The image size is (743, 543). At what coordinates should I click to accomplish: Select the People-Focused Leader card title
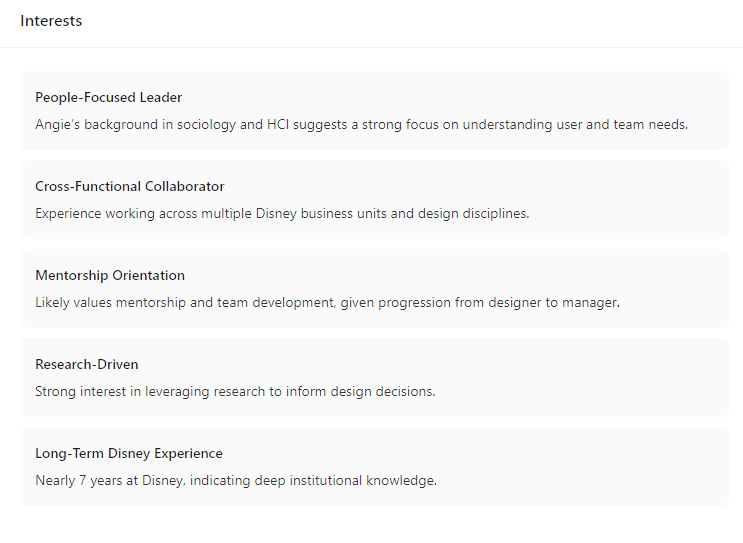[x=108, y=97]
